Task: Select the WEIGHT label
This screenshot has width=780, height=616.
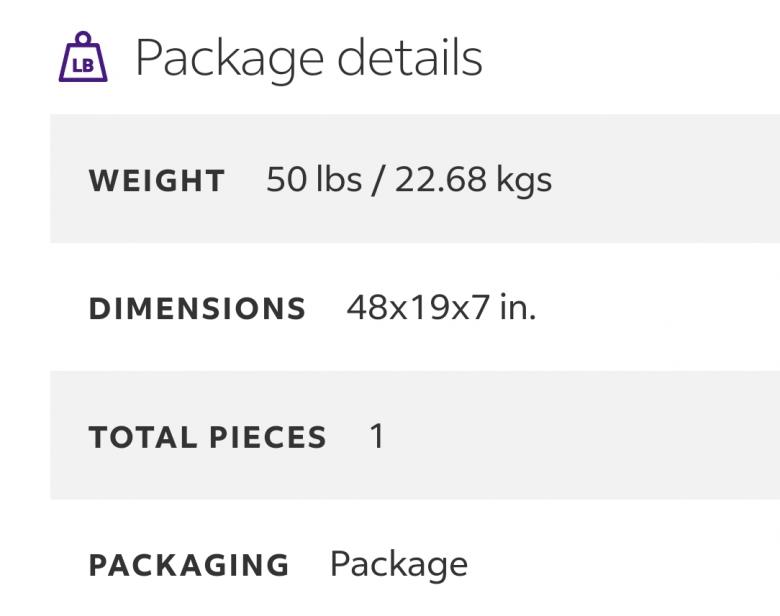Action: [157, 181]
